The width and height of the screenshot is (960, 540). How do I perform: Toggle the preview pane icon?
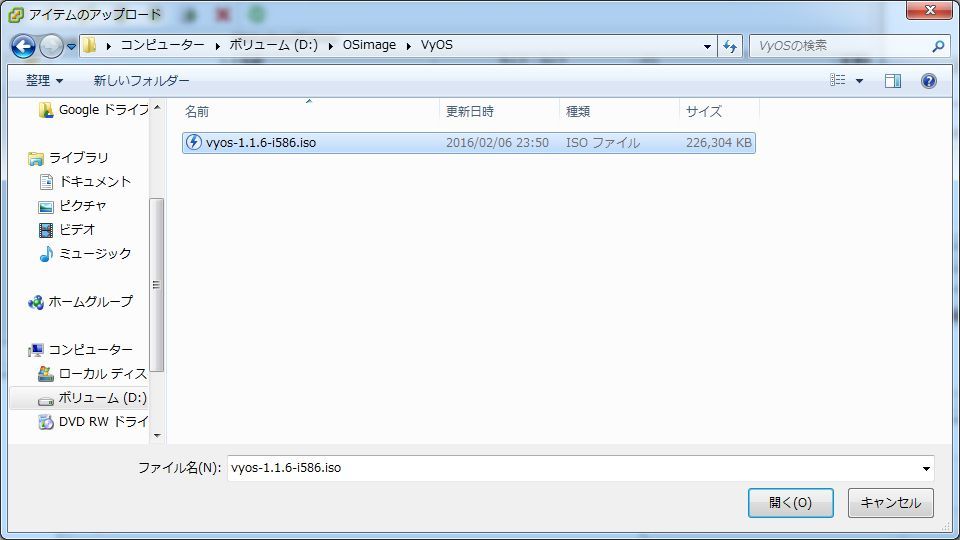[893, 81]
